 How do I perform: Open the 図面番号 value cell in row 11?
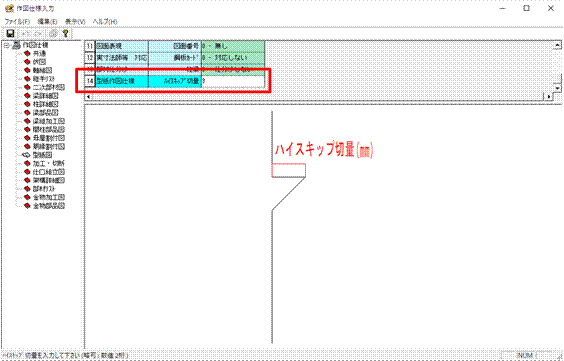[233, 46]
